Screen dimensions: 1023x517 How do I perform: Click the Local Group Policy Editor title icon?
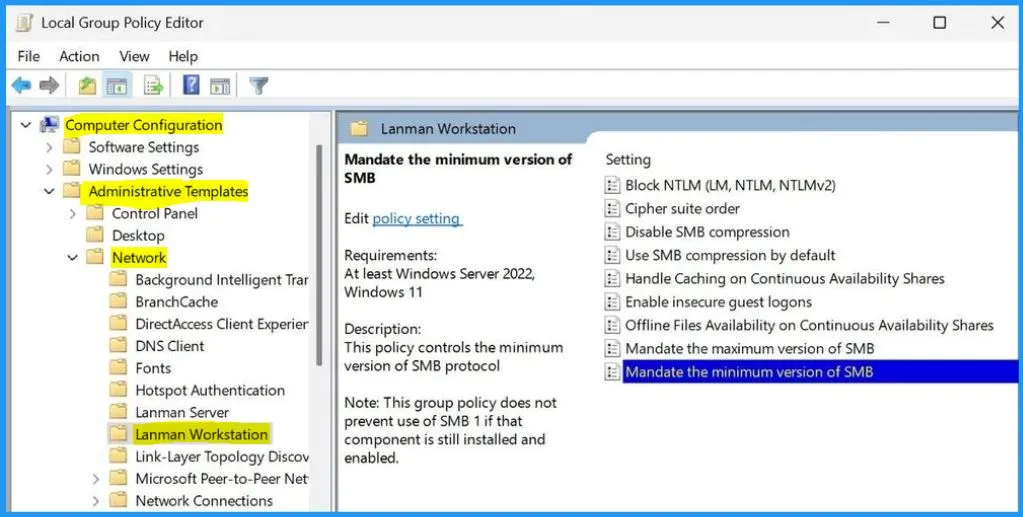(23, 23)
